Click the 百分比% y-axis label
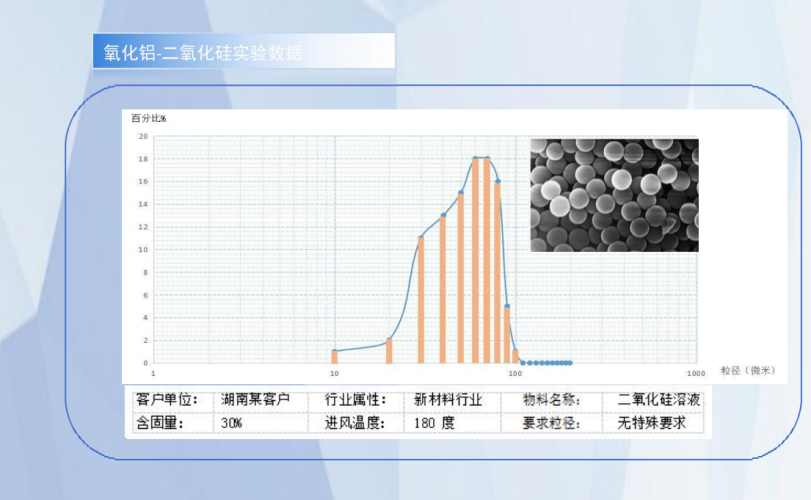The height and width of the screenshot is (500, 811). (x=149, y=118)
